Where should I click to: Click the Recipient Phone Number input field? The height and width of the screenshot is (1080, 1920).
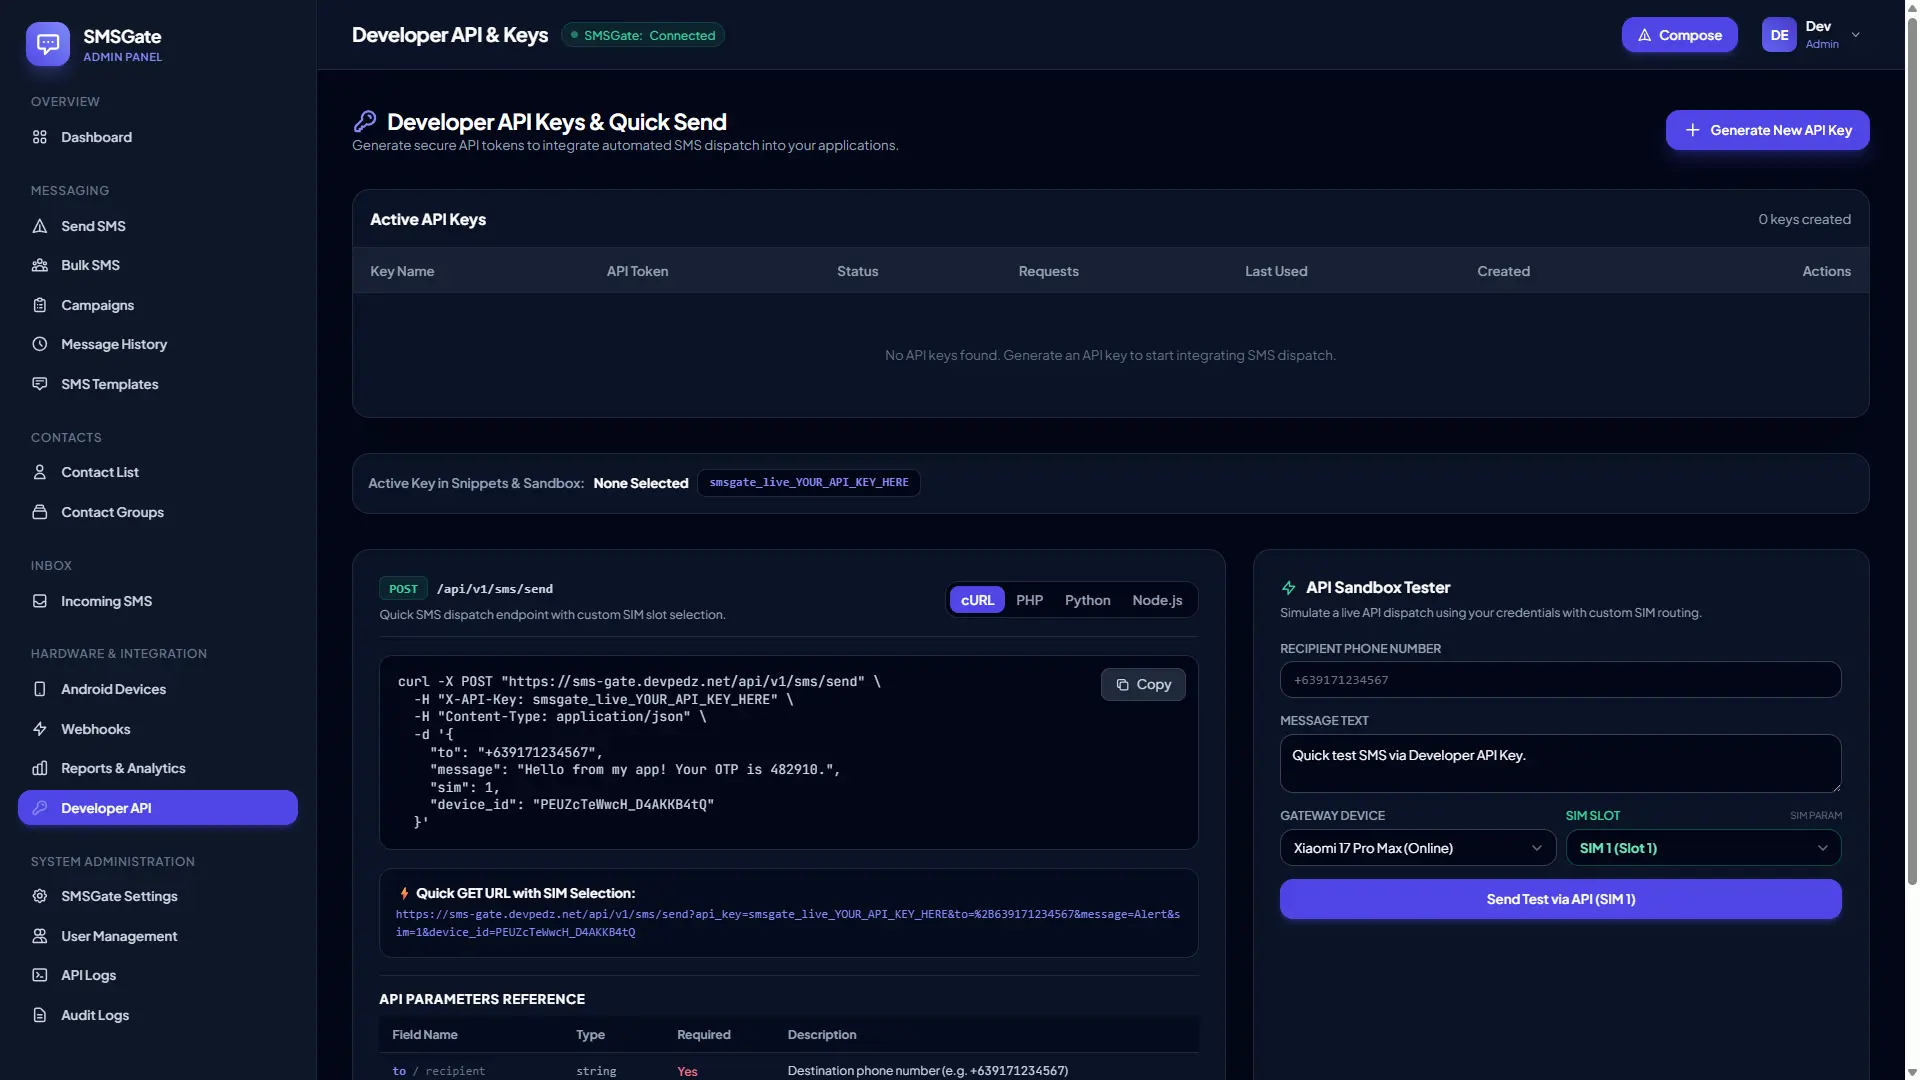pos(1560,680)
